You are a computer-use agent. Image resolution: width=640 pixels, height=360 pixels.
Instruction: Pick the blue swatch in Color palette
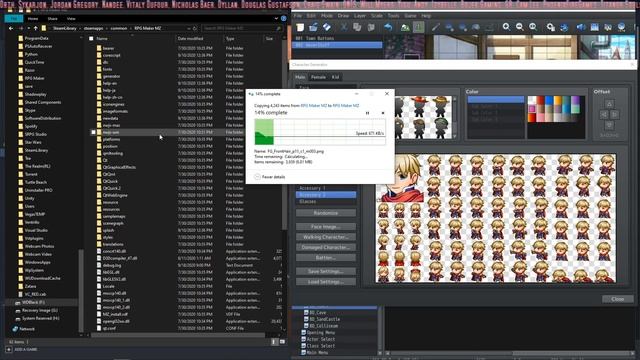coord(549,100)
